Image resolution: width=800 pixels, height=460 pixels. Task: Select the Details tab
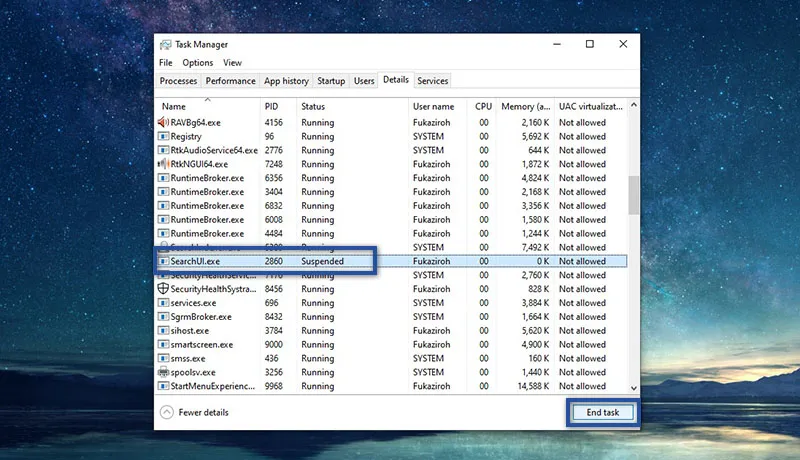click(396, 80)
